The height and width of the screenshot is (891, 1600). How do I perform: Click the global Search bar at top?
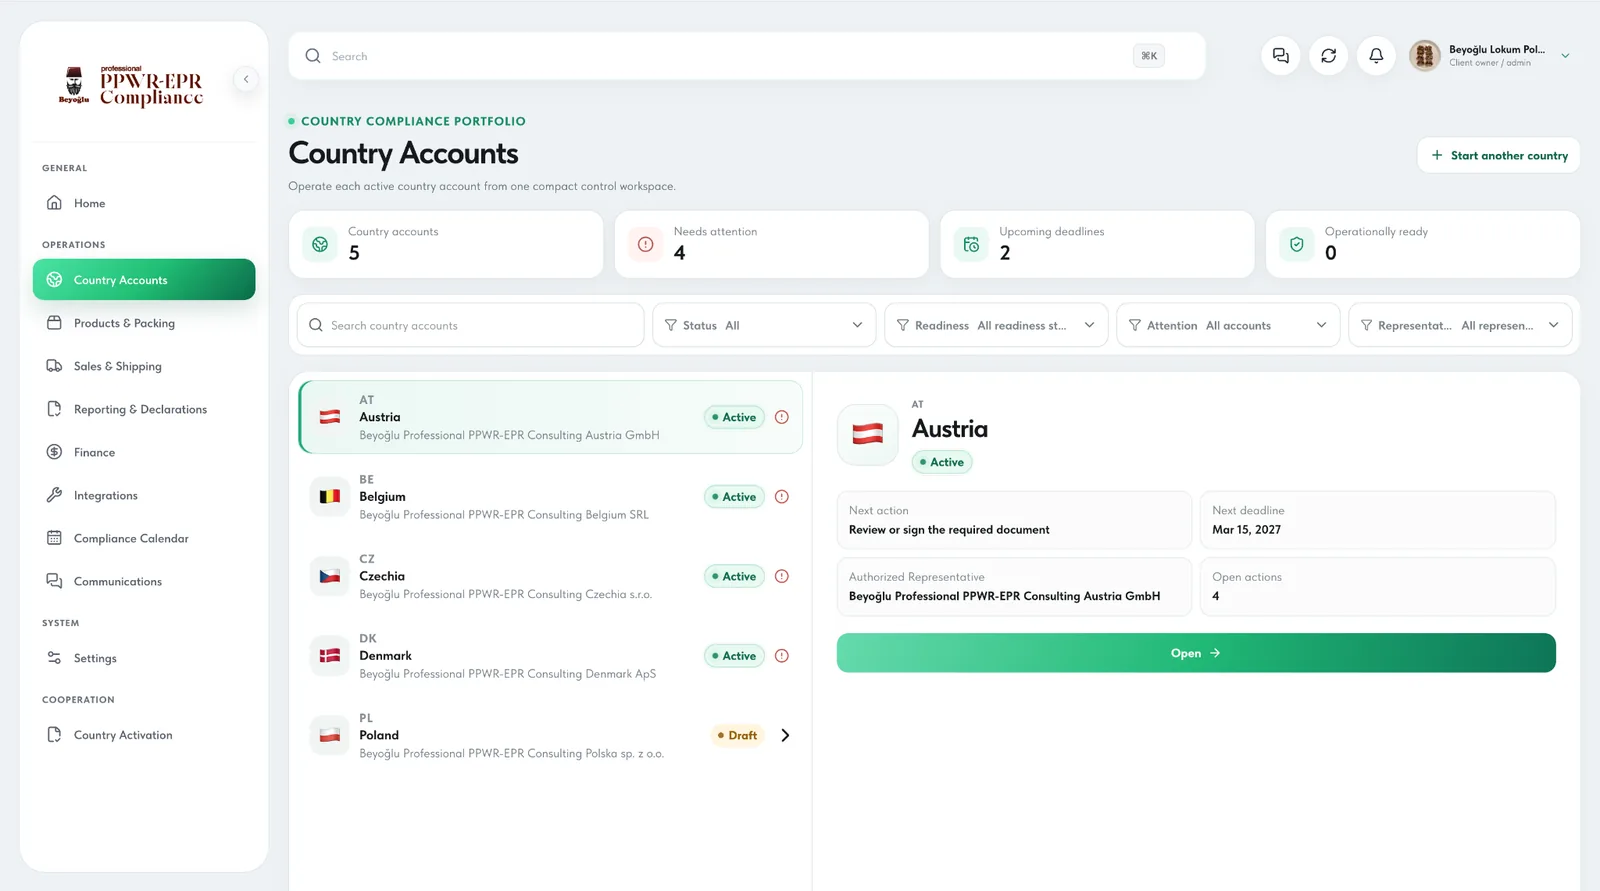point(747,56)
